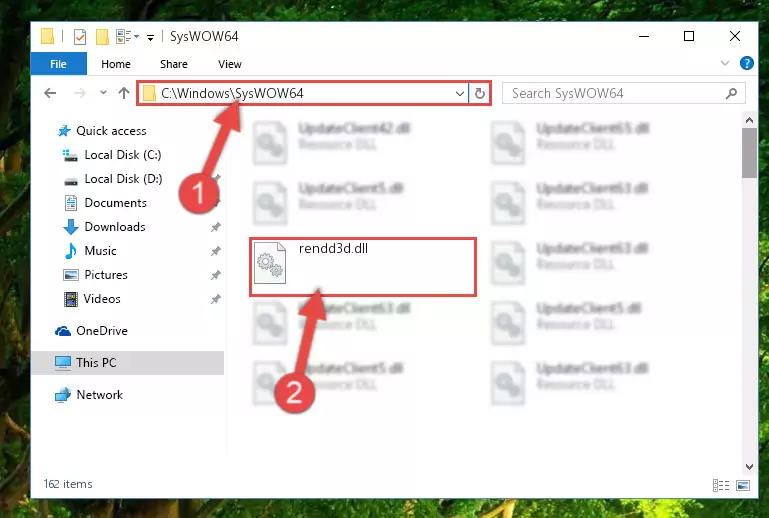Click the Quick access star icon
Image resolution: width=769 pixels, height=518 pixels.
click(x=64, y=131)
